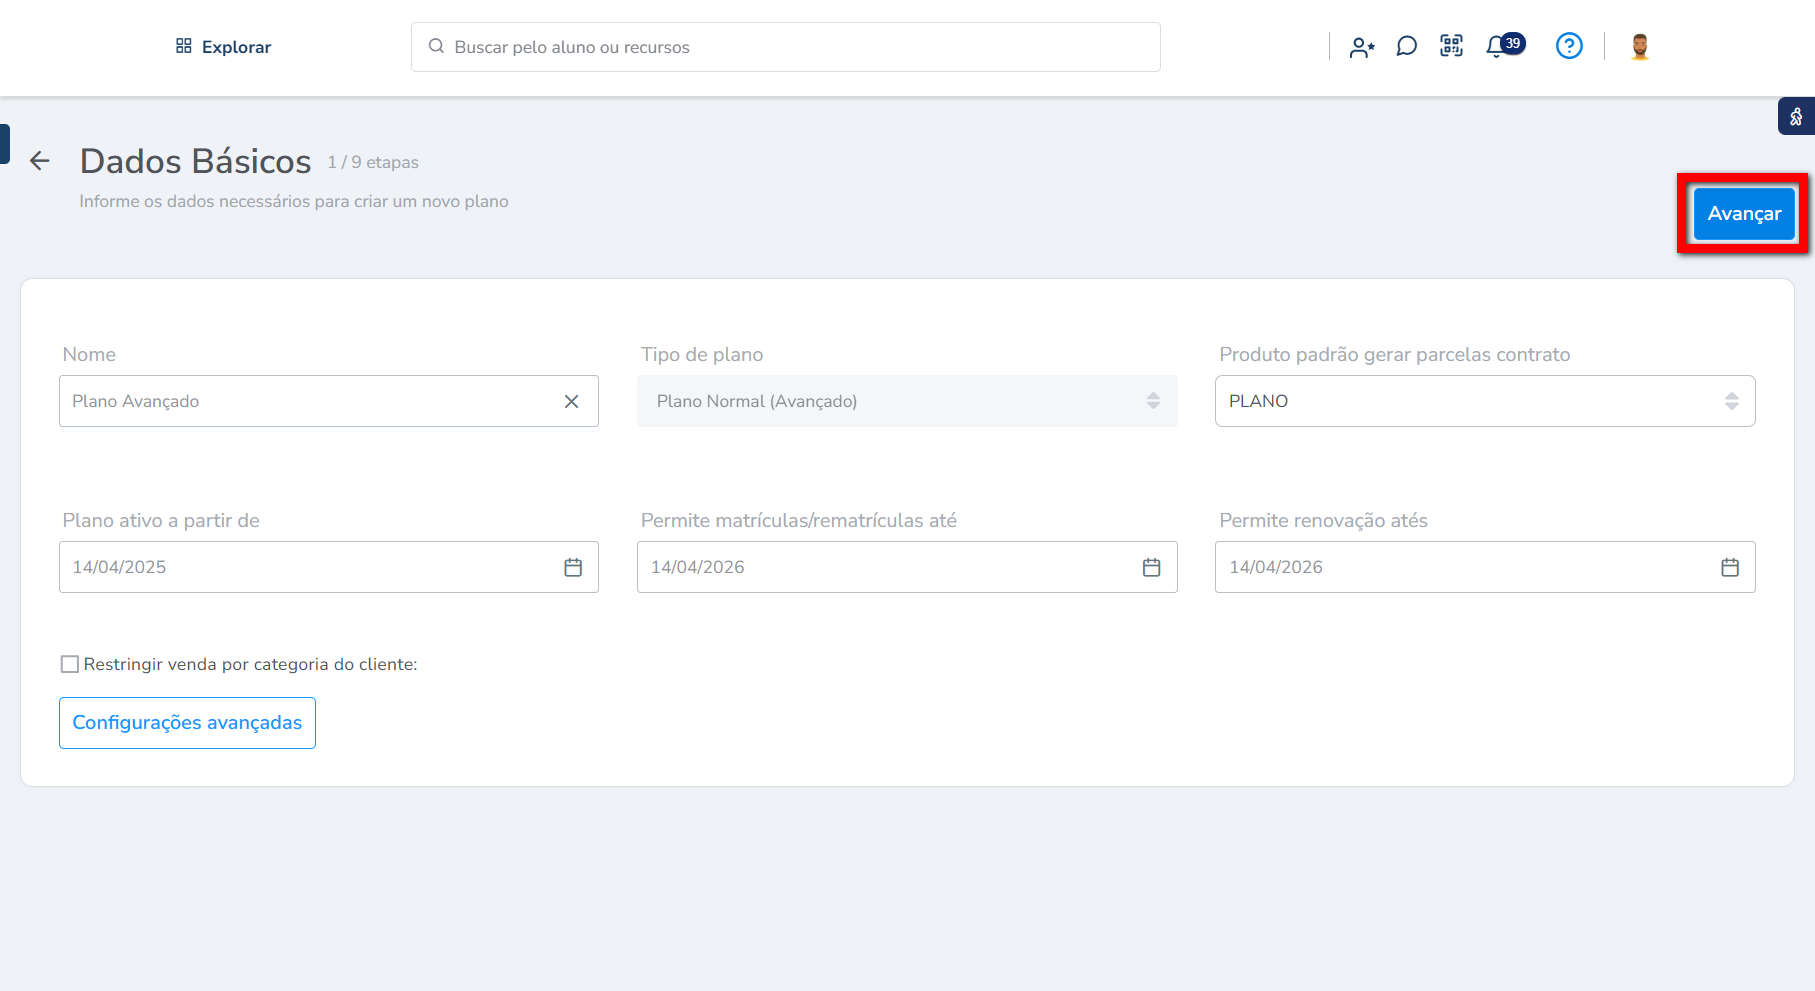Image resolution: width=1815 pixels, height=991 pixels.
Task: Click the QR code scanner icon
Action: click(x=1451, y=46)
